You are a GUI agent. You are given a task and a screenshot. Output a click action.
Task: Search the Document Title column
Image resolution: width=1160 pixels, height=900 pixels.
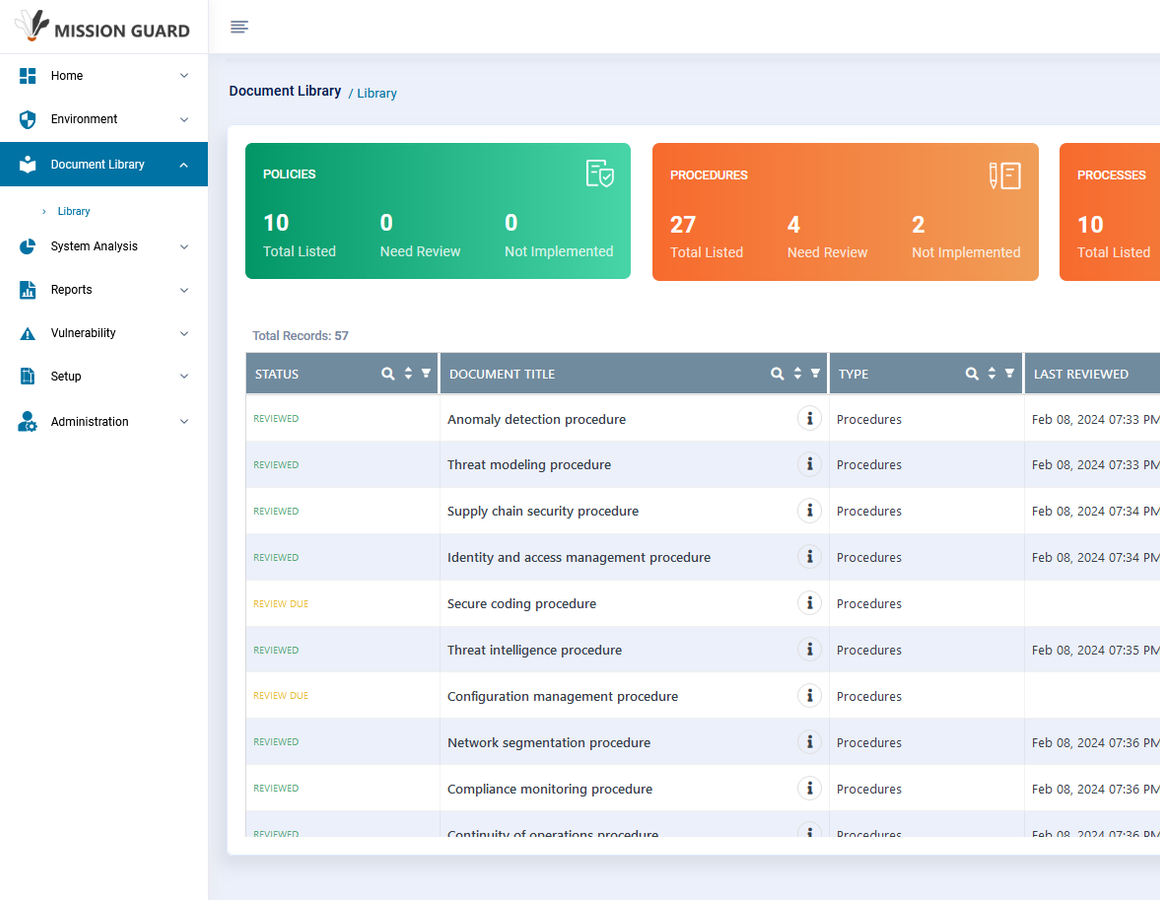pyautogui.click(x=777, y=373)
